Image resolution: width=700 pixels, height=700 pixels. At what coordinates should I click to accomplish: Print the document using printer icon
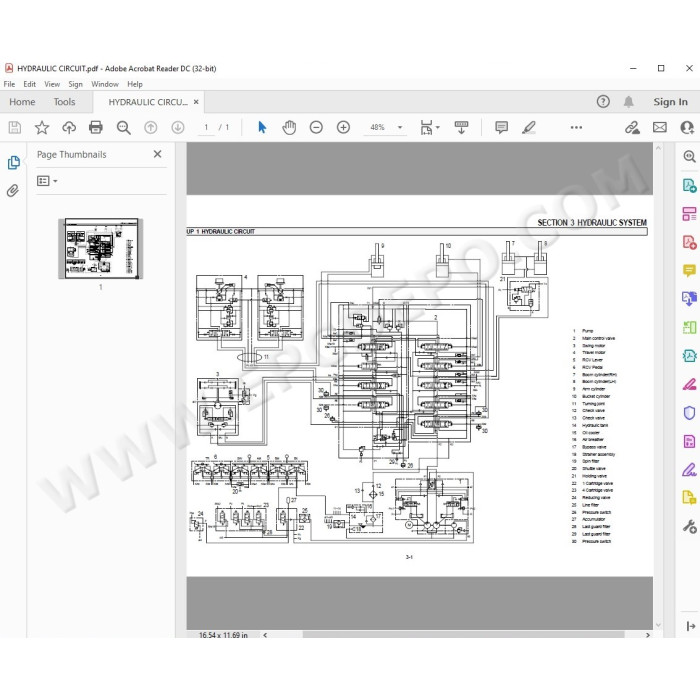[x=96, y=128]
